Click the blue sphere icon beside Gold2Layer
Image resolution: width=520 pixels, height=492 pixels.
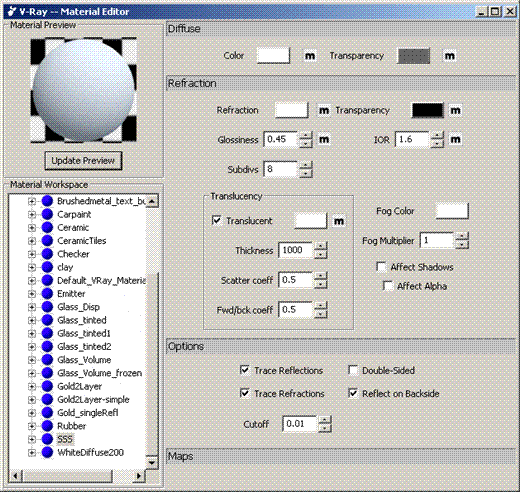[47, 386]
